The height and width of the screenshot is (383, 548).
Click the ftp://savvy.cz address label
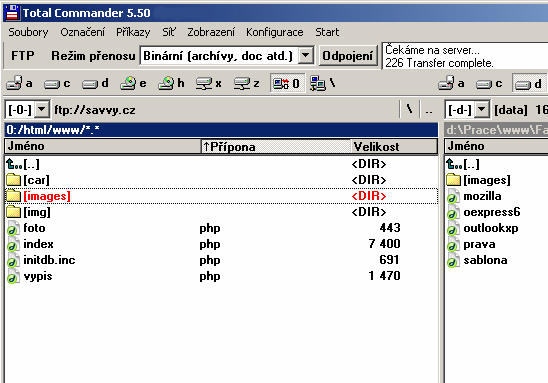tap(95, 110)
